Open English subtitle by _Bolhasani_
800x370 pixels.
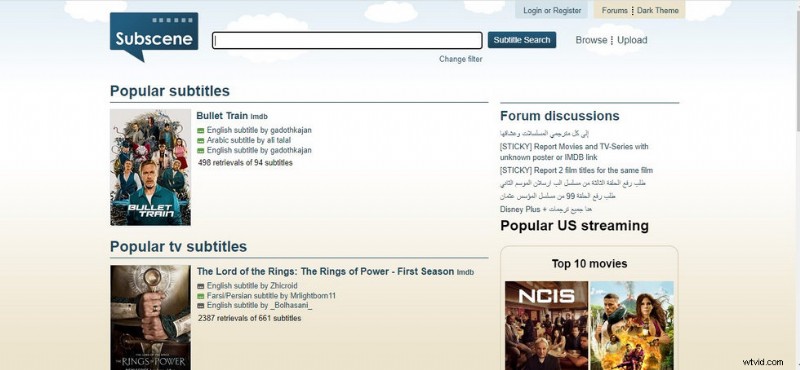coord(259,305)
